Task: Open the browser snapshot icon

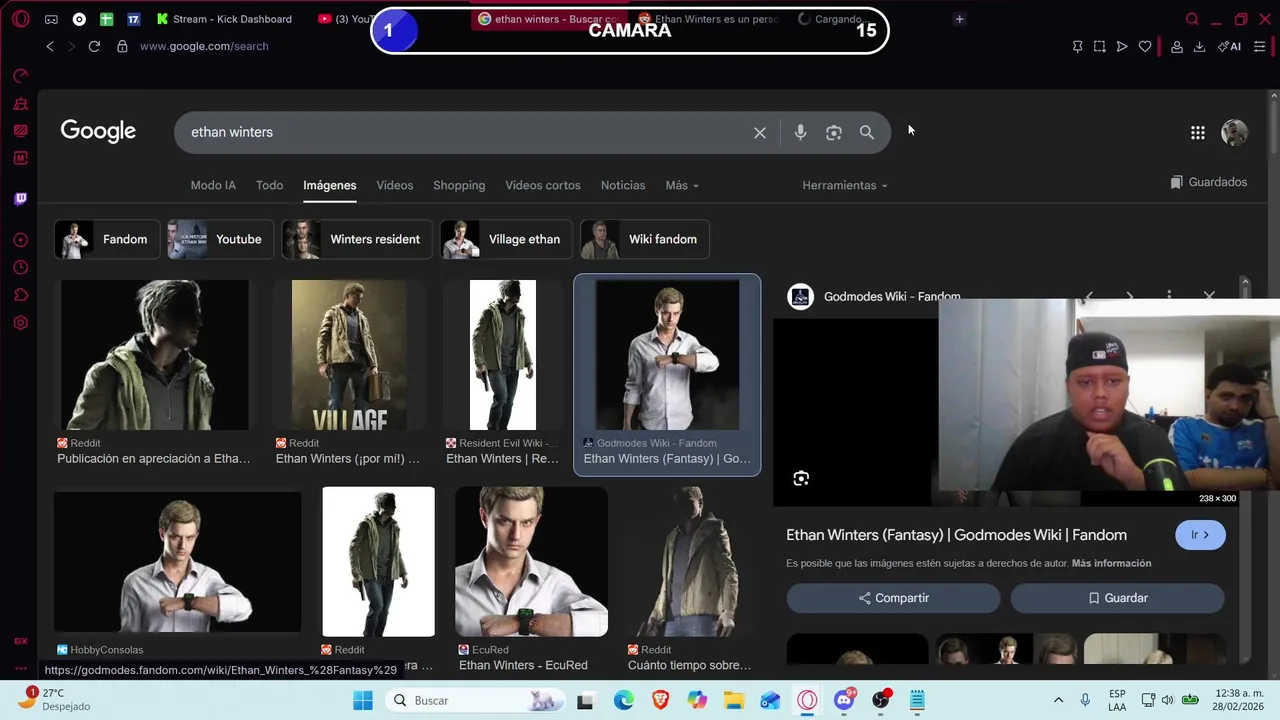Action: click(x=1099, y=46)
